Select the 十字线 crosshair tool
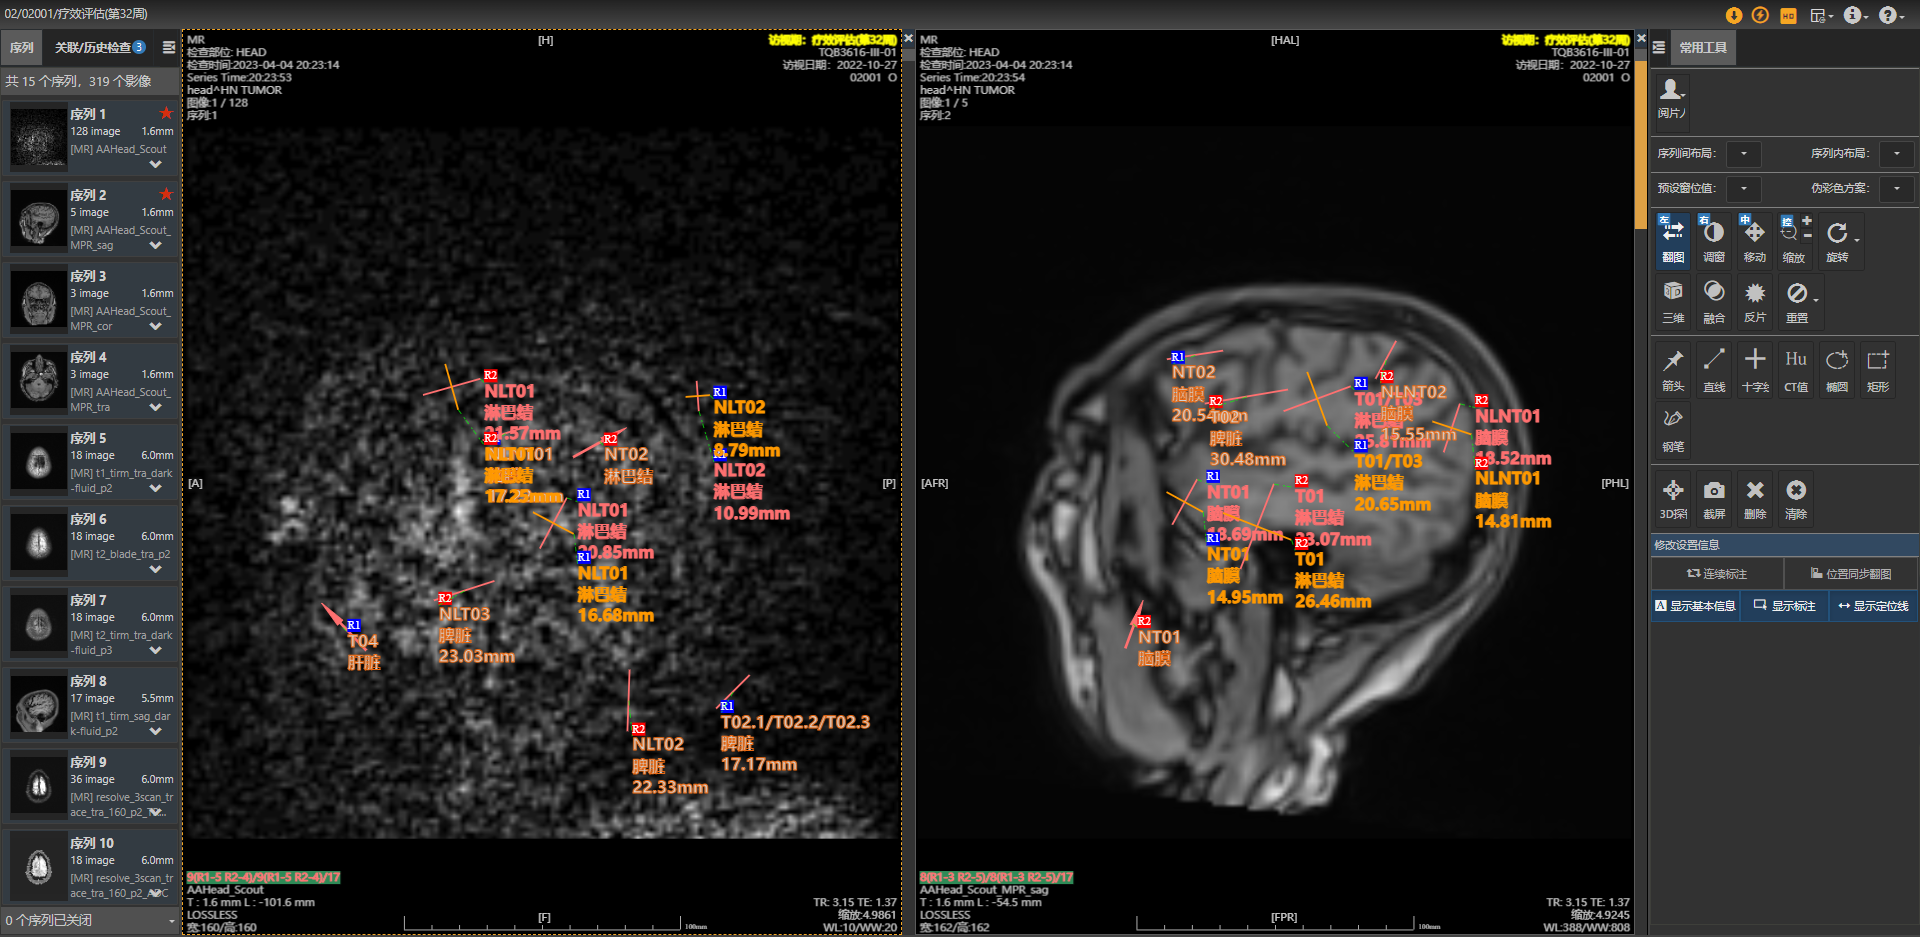 point(1755,369)
